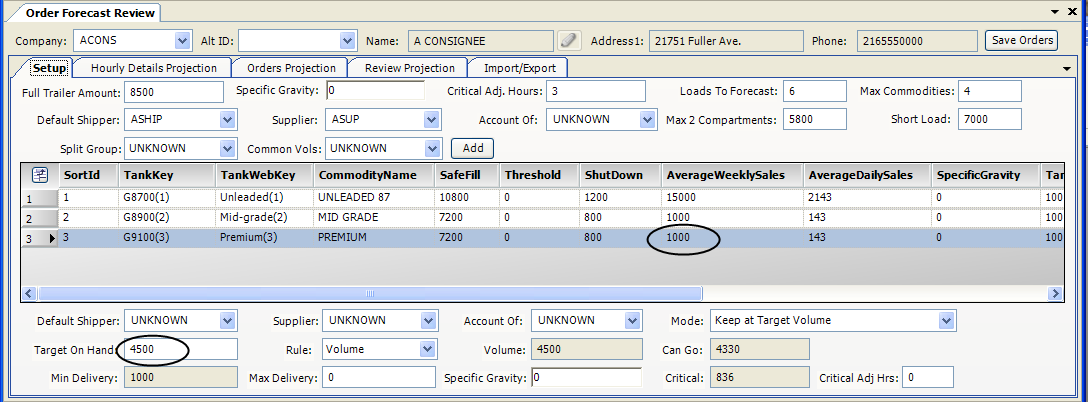Click the top Specific Gravity field
The width and height of the screenshot is (1088, 402).
tap(375, 90)
